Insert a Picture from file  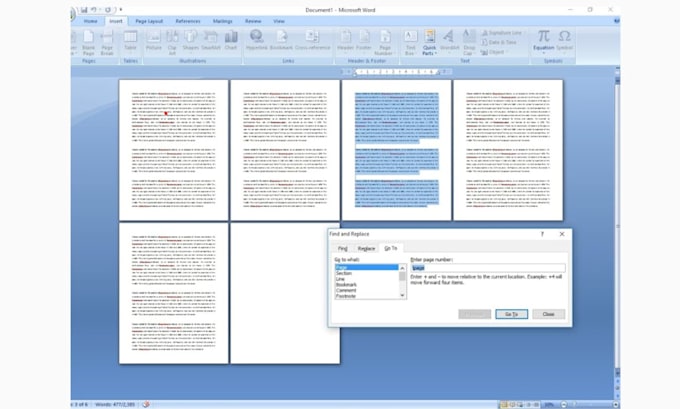click(x=154, y=42)
